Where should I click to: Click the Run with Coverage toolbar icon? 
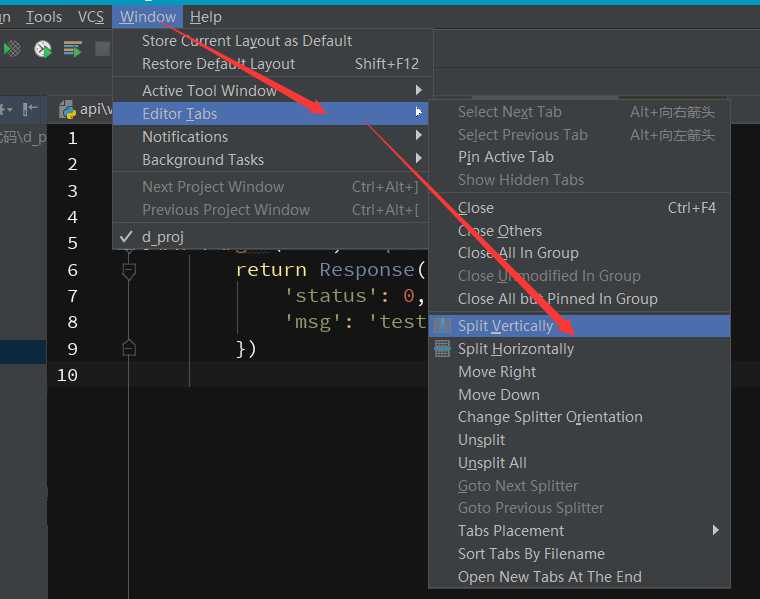[x=13, y=48]
